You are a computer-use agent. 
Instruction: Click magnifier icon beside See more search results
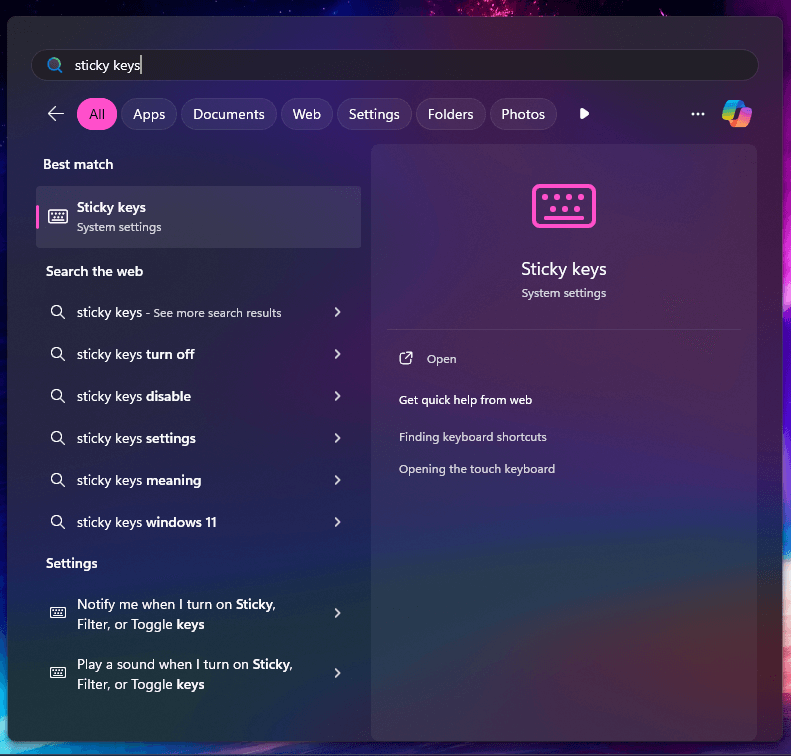click(x=58, y=312)
